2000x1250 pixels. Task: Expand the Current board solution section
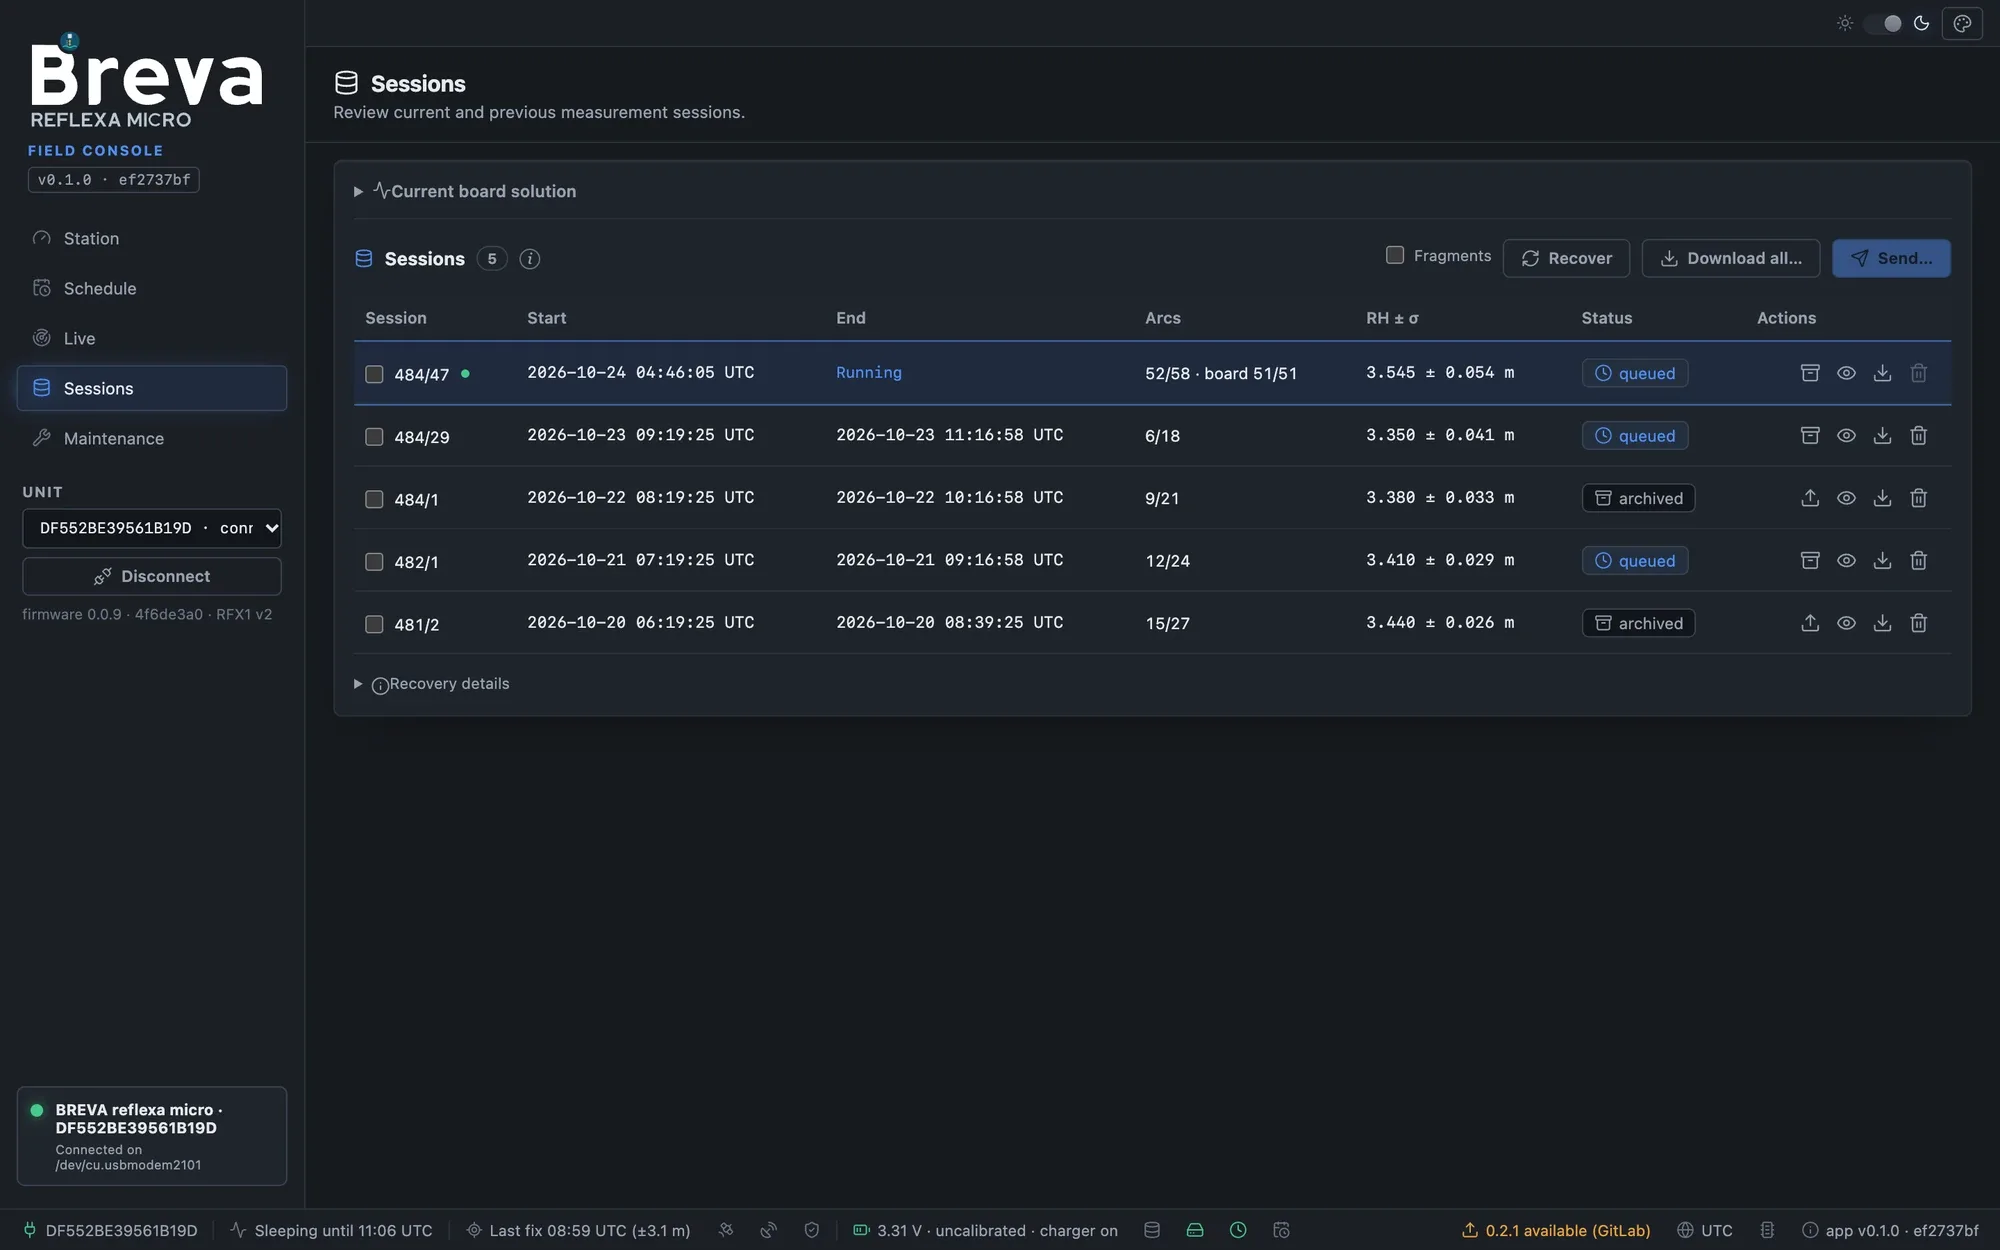tap(465, 191)
